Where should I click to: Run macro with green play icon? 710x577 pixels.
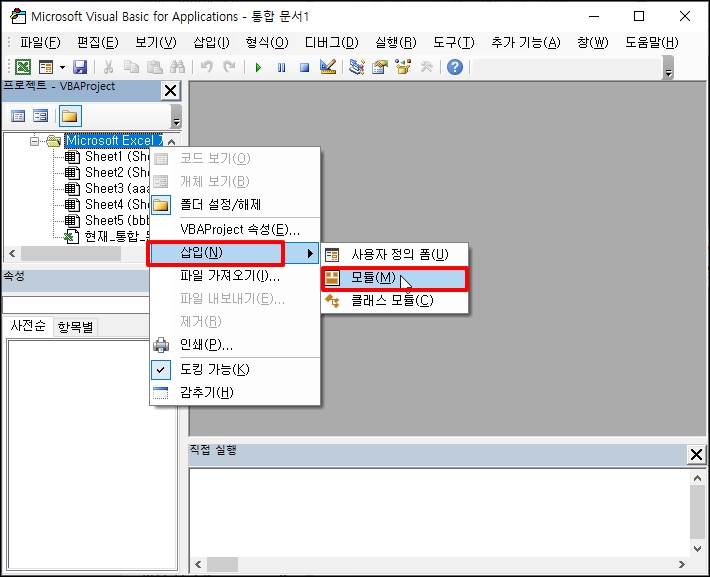coord(258,67)
